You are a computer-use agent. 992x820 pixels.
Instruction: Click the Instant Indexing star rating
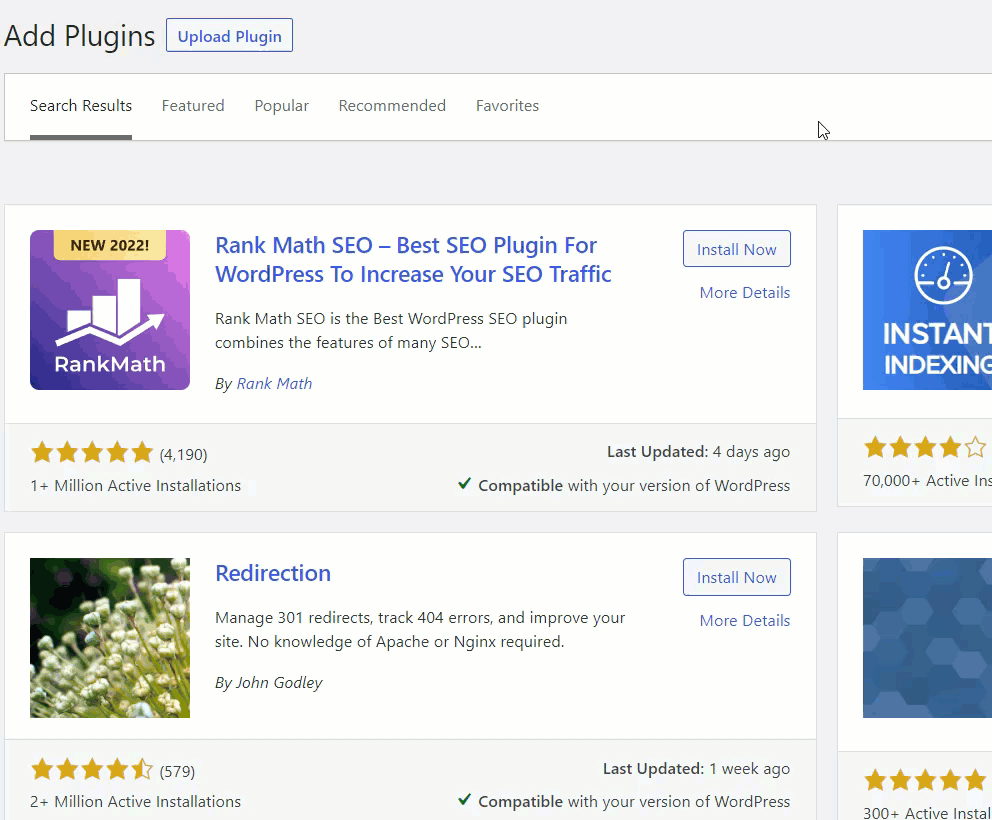coord(925,447)
